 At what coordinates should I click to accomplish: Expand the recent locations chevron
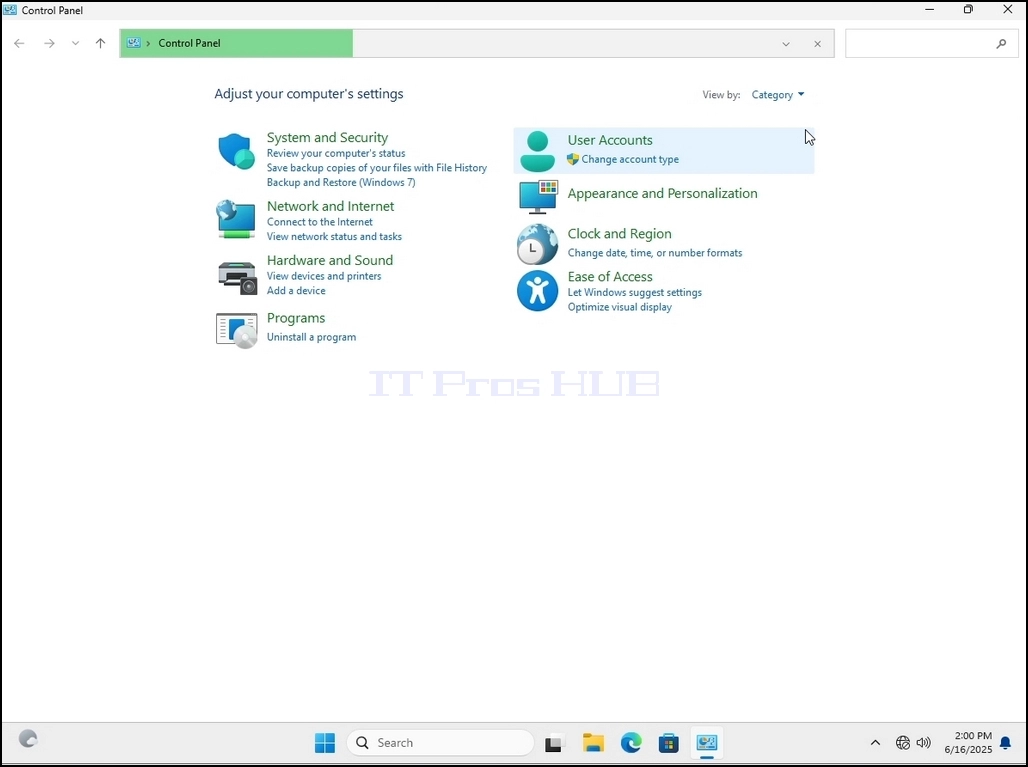(75, 43)
